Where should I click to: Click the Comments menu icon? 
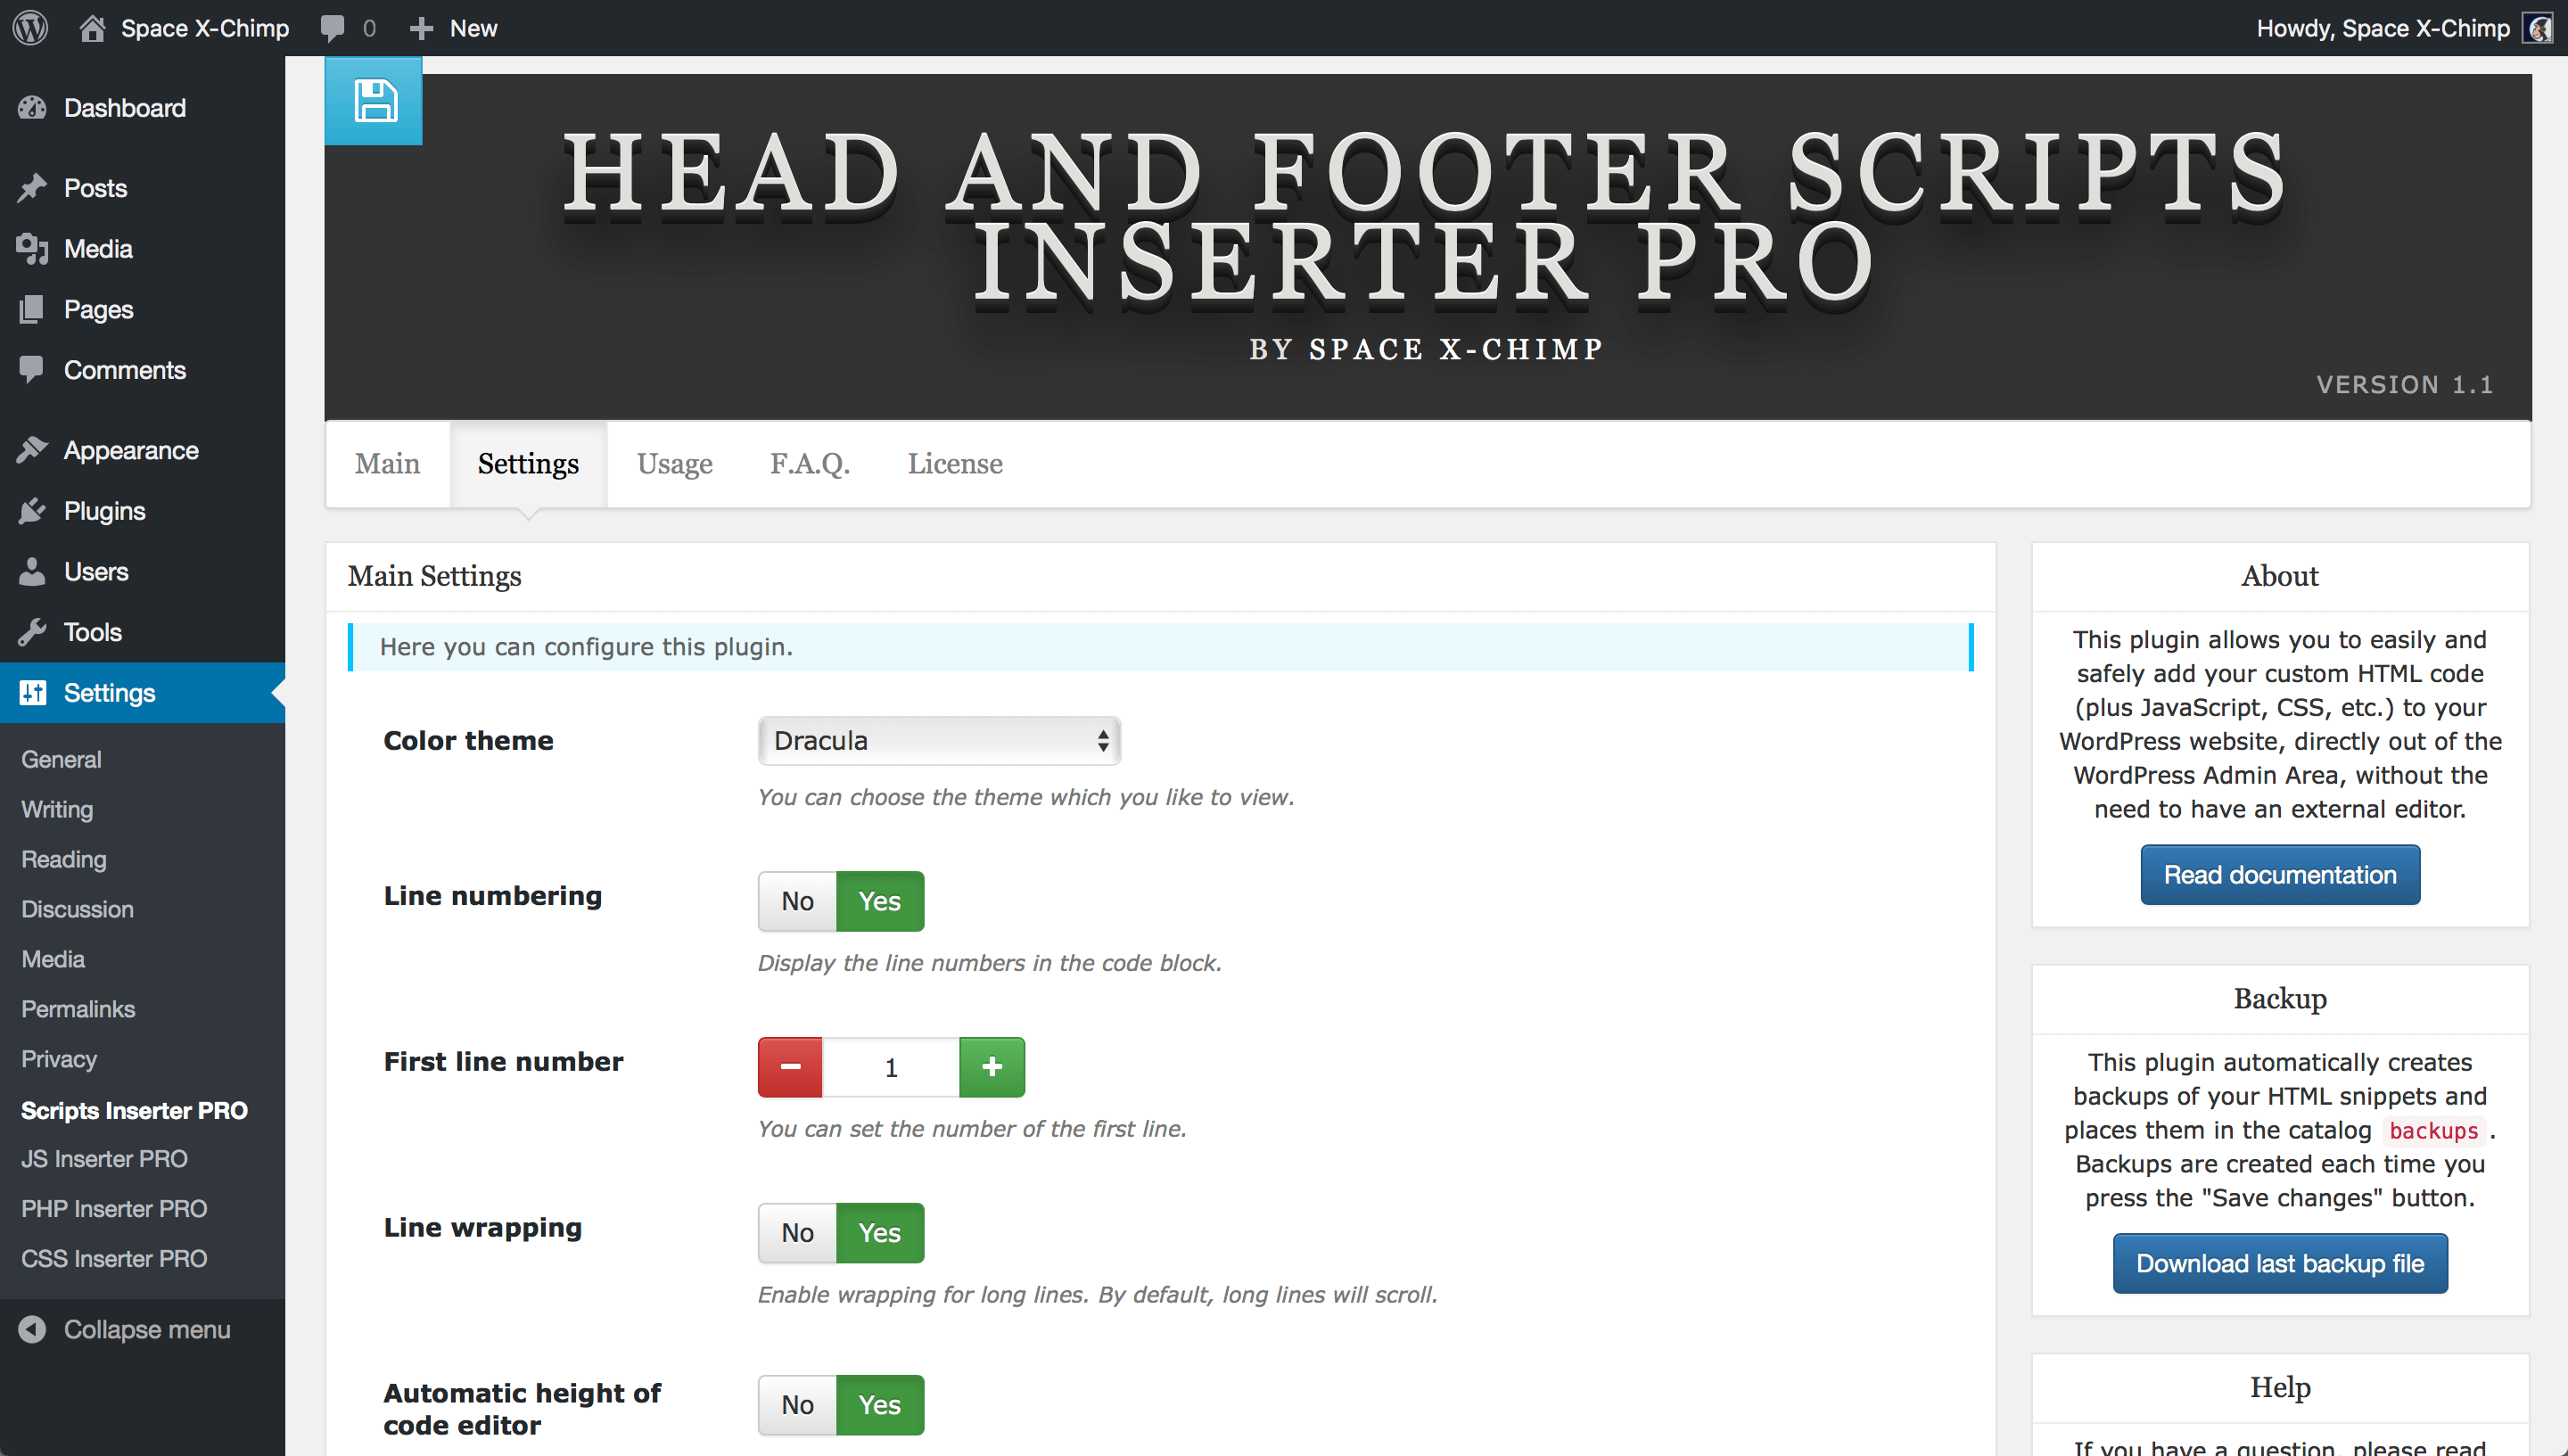tap(34, 368)
